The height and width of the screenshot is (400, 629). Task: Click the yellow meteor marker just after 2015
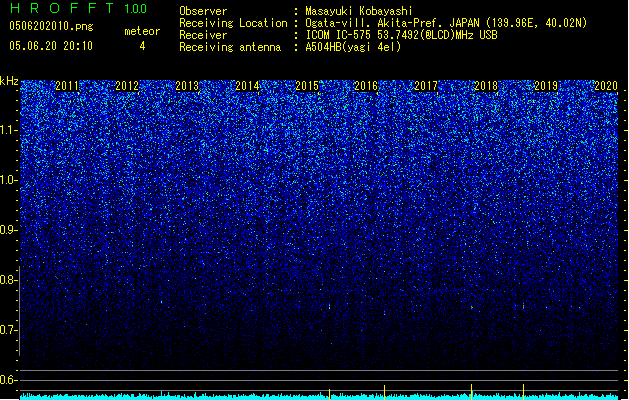(329, 394)
